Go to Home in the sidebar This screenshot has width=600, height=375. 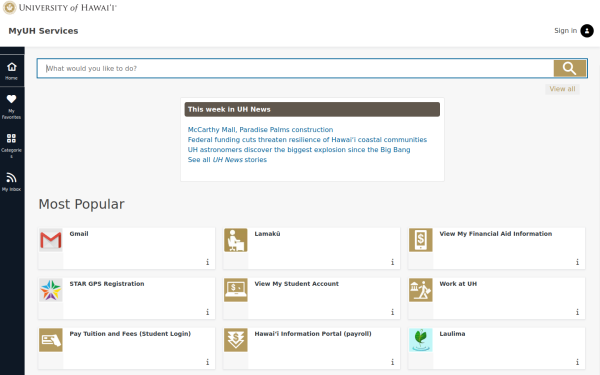pos(12,71)
